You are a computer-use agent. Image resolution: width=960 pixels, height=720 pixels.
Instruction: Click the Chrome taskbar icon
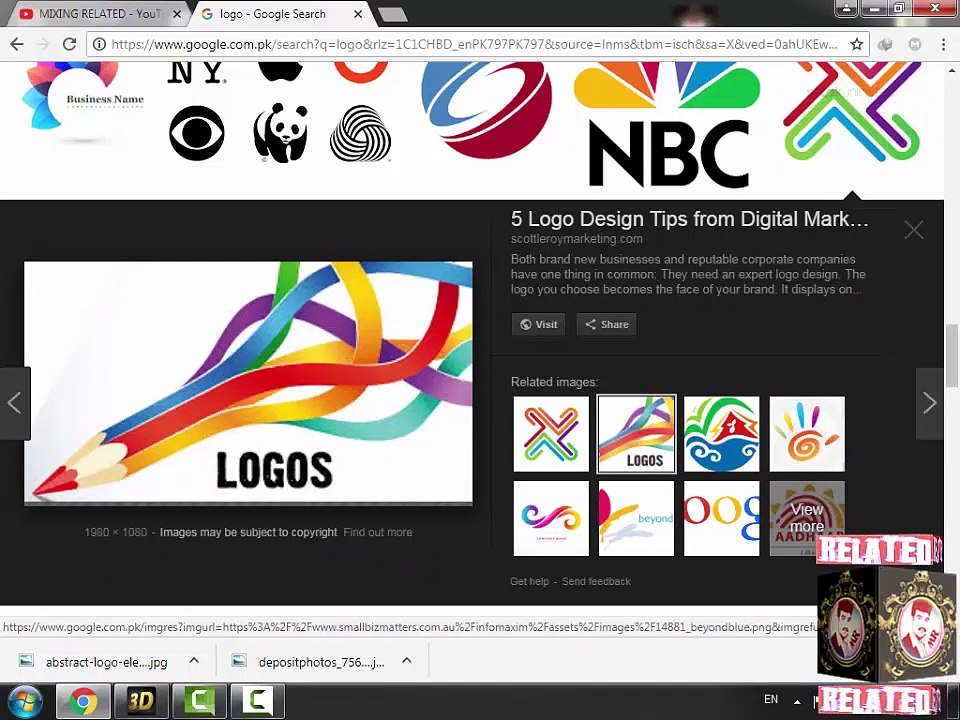point(83,702)
